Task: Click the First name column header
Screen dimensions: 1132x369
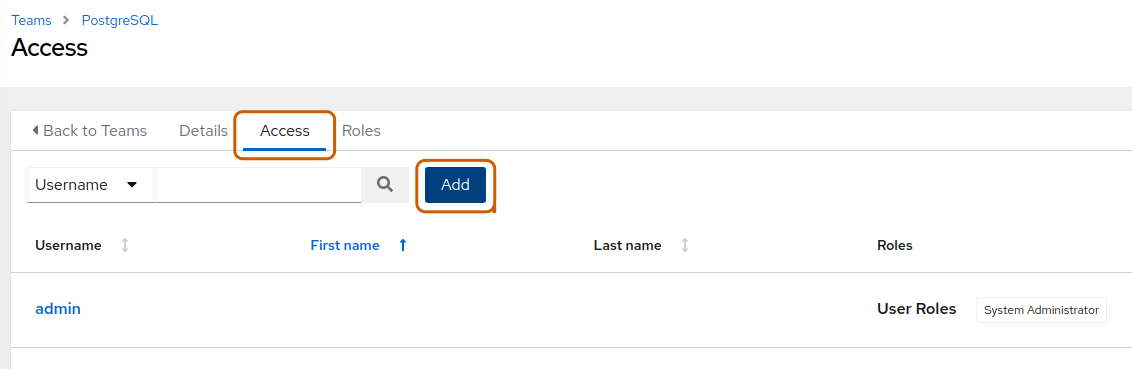Action: [345, 246]
